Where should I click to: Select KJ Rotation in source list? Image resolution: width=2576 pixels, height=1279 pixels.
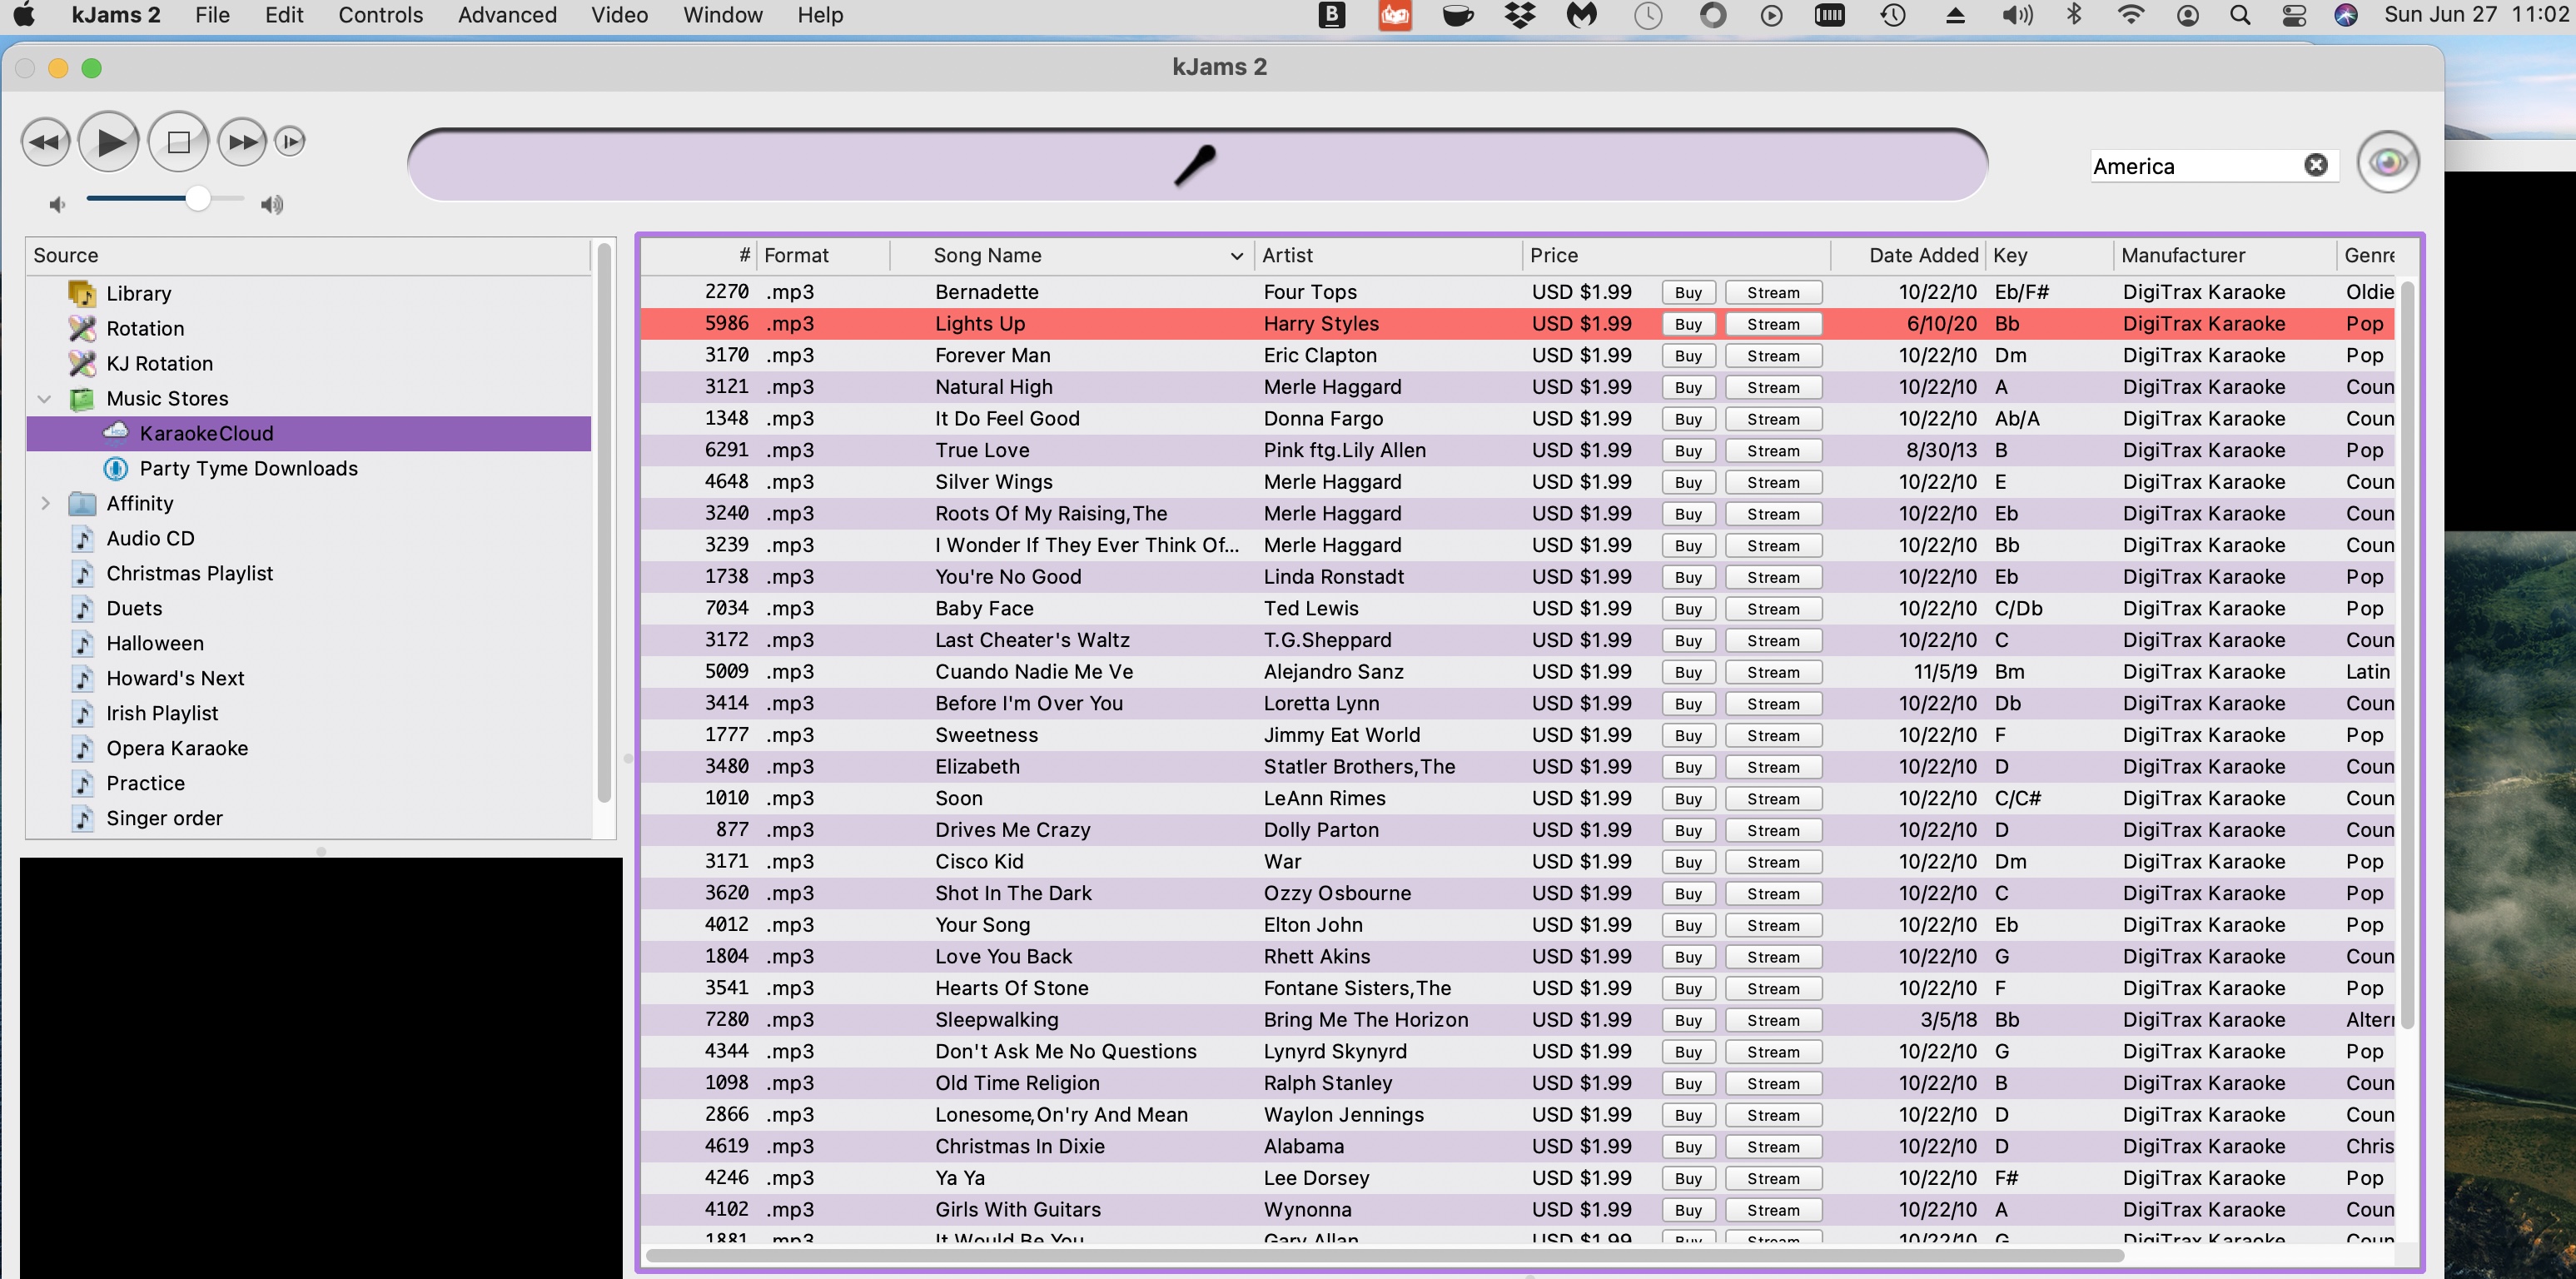tap(159, 363)
